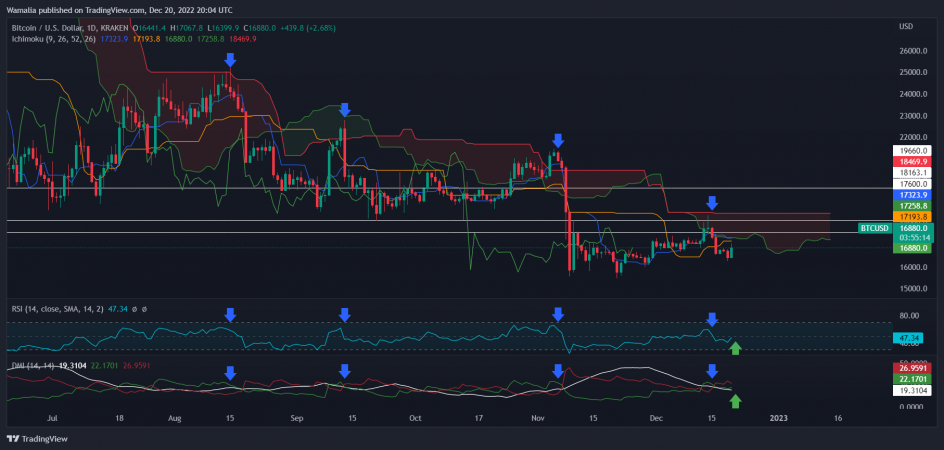Click the low value L16399.9 in legend
Image resolution: width=944 pixels, height=450 pixels.
tap(223, 28)
